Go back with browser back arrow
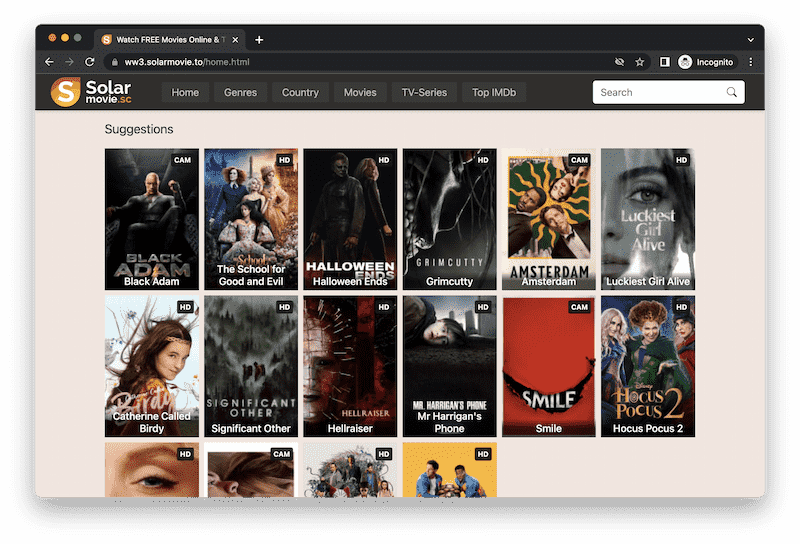This screenshot has width=800, height=544. 49,62
